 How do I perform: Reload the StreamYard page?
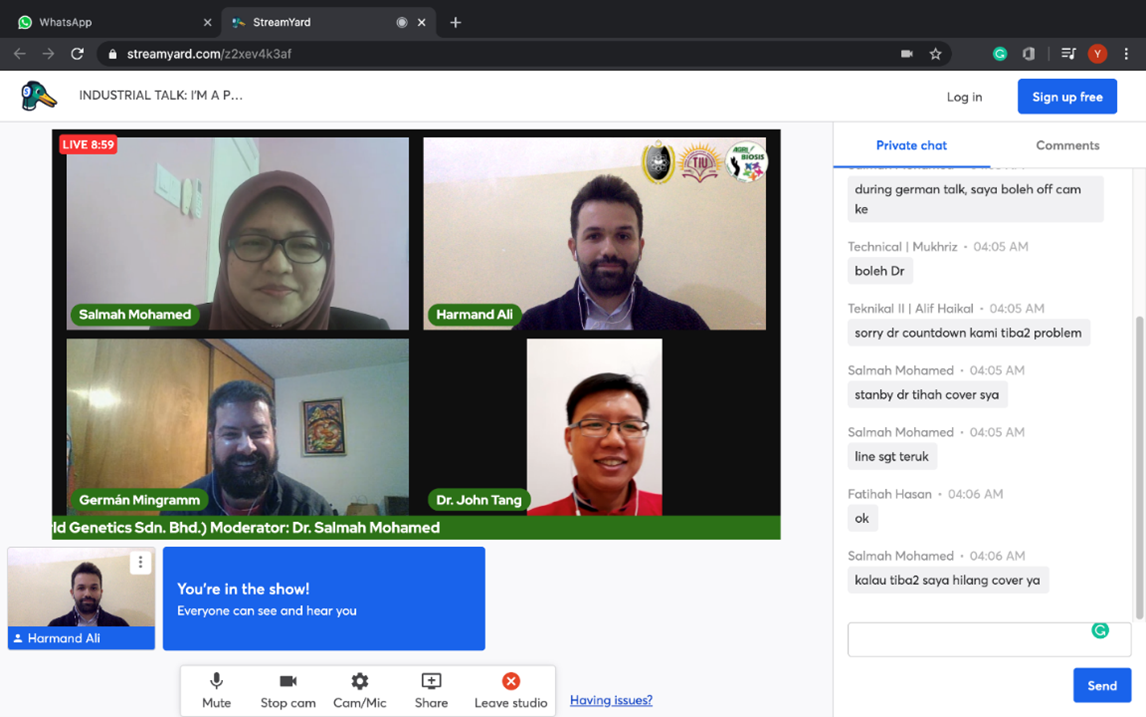point(77,54)
